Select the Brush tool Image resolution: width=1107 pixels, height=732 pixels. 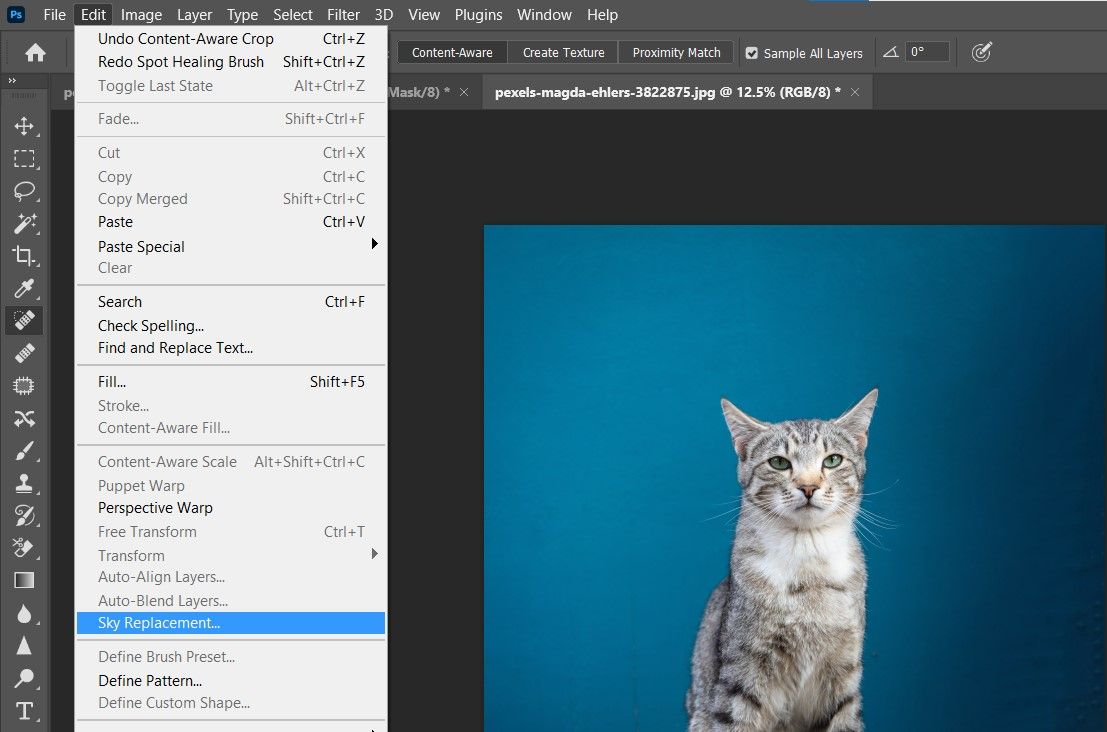24,451
